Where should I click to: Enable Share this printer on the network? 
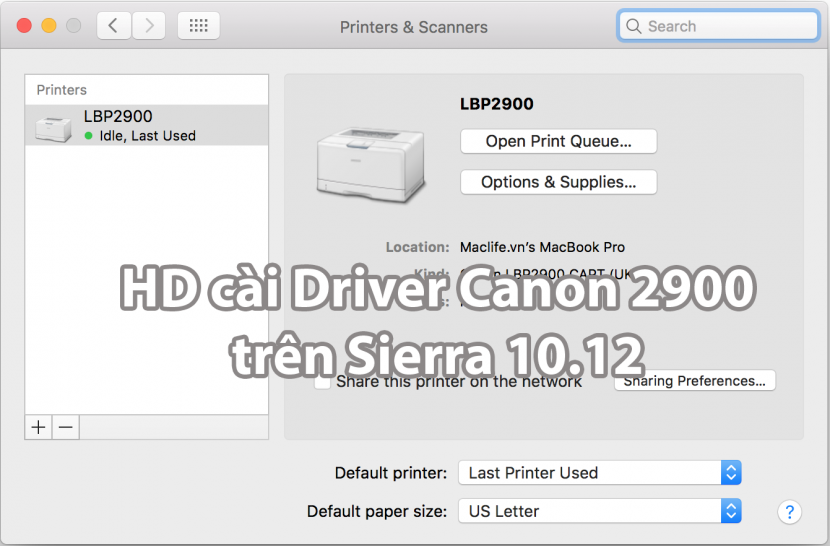tap(323, 381)
